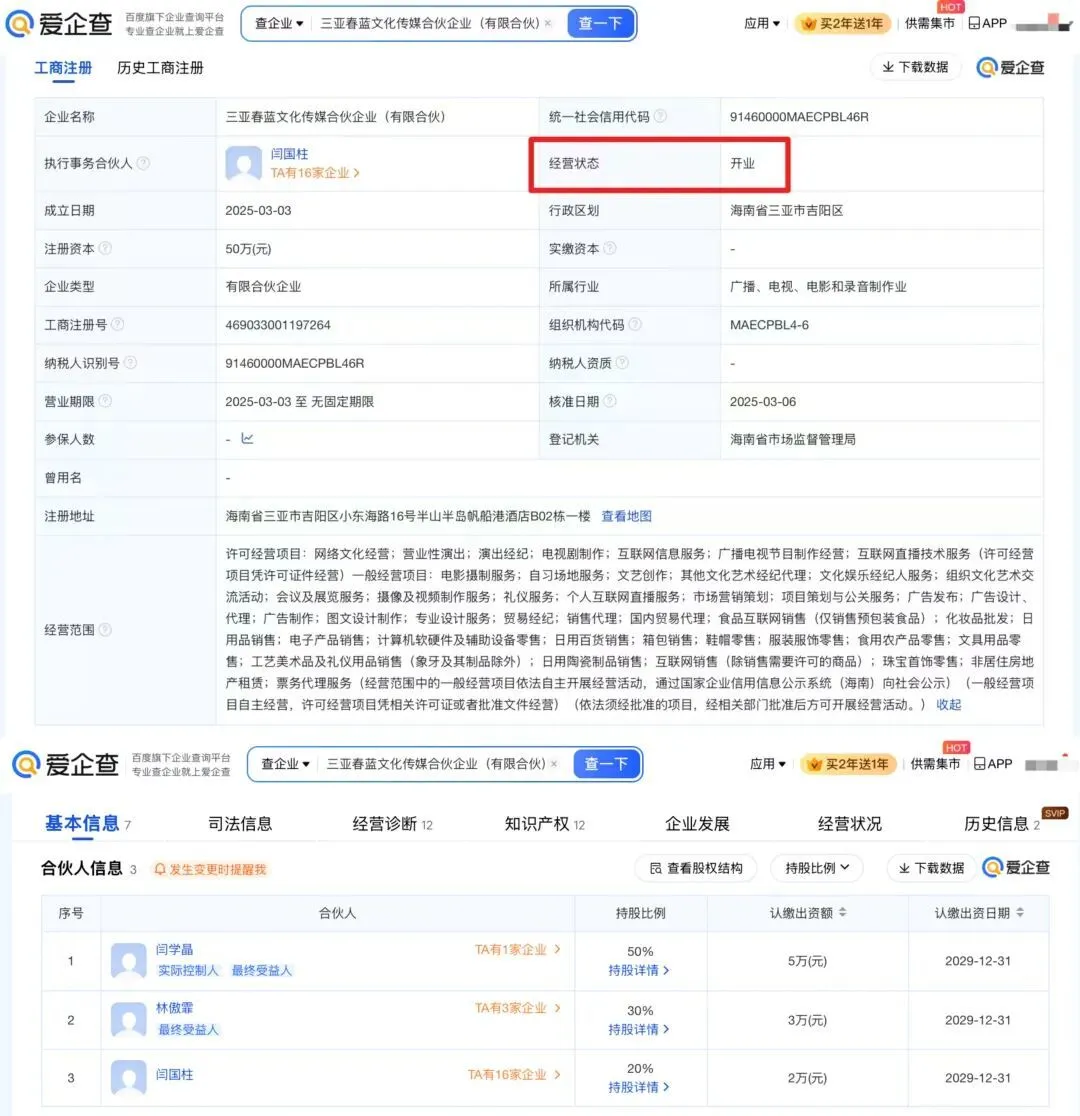
Task: Expand the 应用 menu in top header
Action: pos(762,23)
